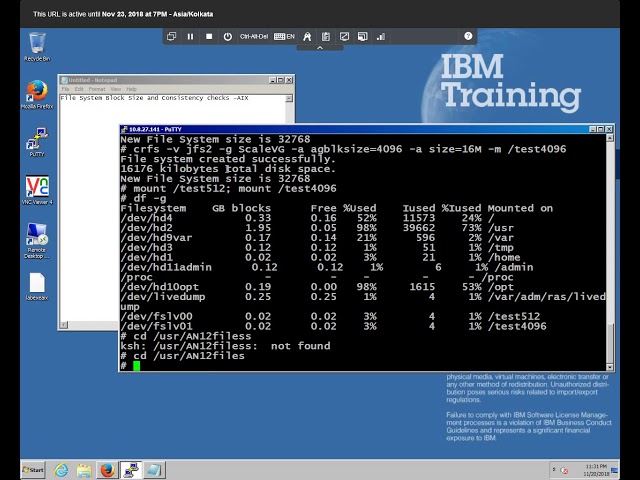Click the green terminal cursor prompt
Screen dimensions: 640x480
point(136,366)
